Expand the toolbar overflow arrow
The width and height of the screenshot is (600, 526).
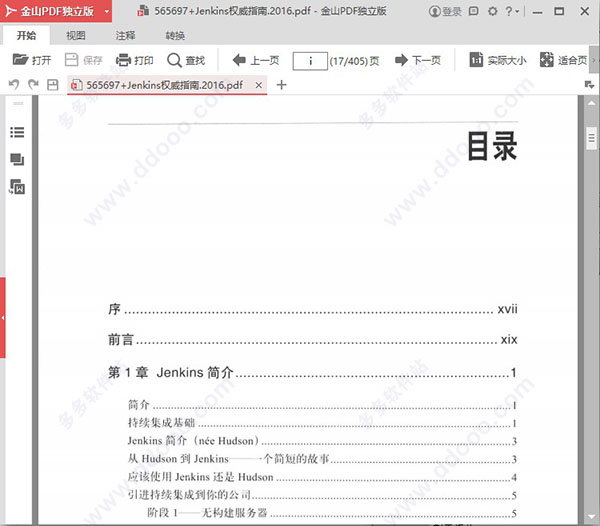[594, 60]
